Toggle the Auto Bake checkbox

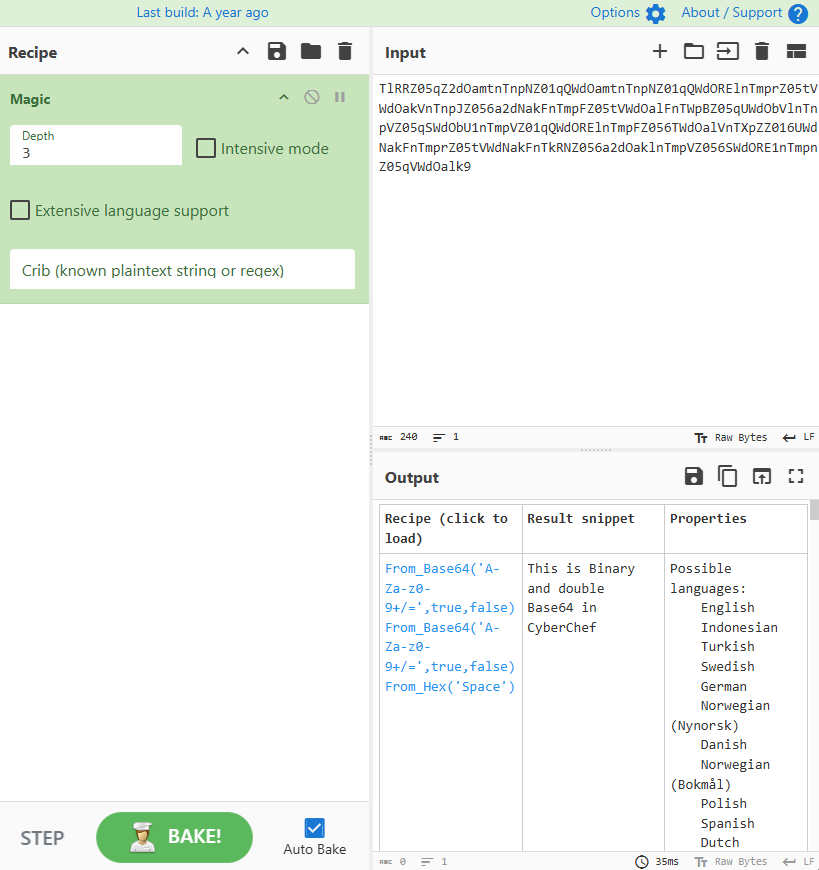(314, 828)
